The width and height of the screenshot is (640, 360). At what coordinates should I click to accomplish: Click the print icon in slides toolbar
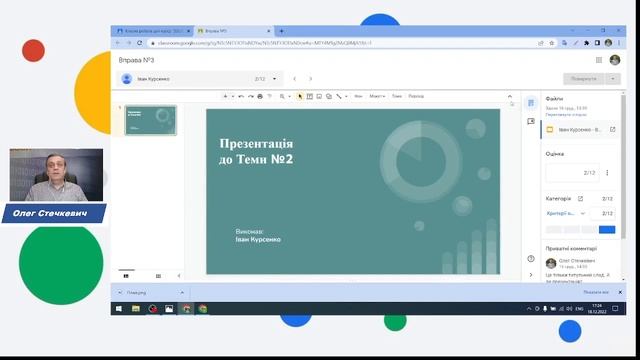(260, 96)
